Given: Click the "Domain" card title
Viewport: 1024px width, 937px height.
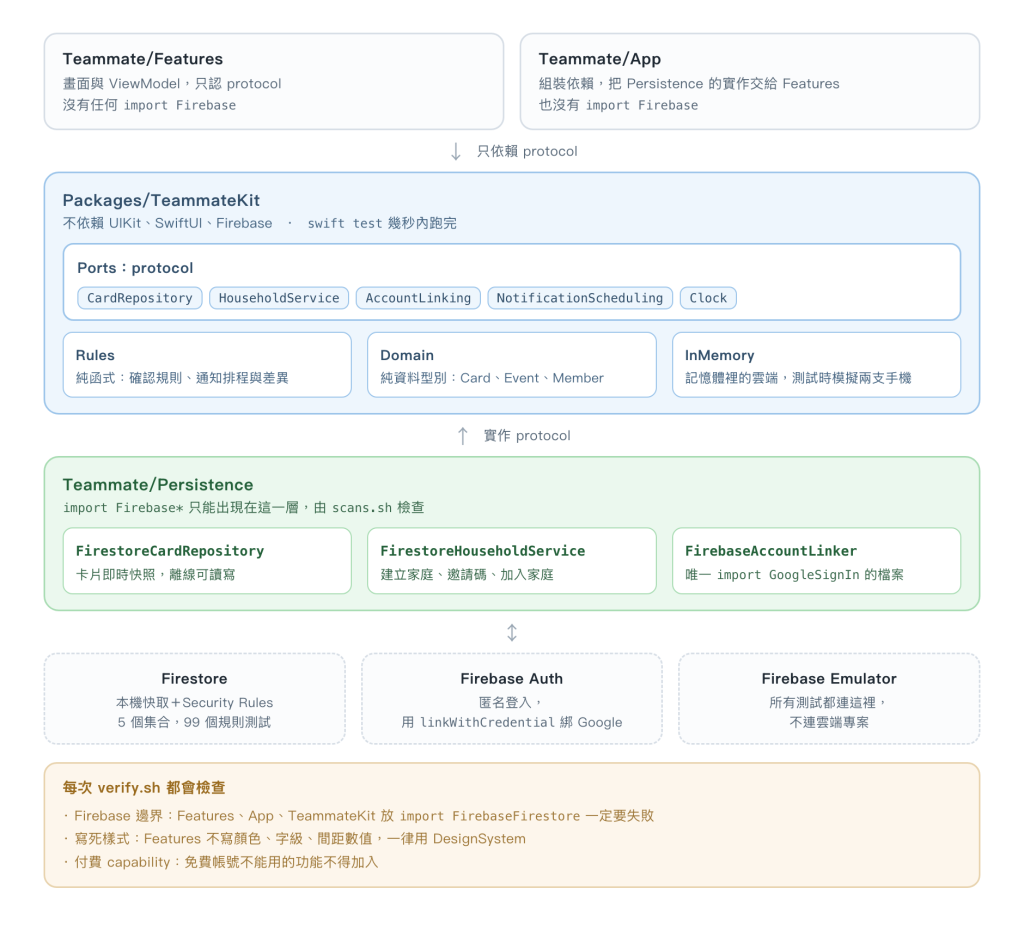Looking at the screenshot, I should (x=407, y=355).
